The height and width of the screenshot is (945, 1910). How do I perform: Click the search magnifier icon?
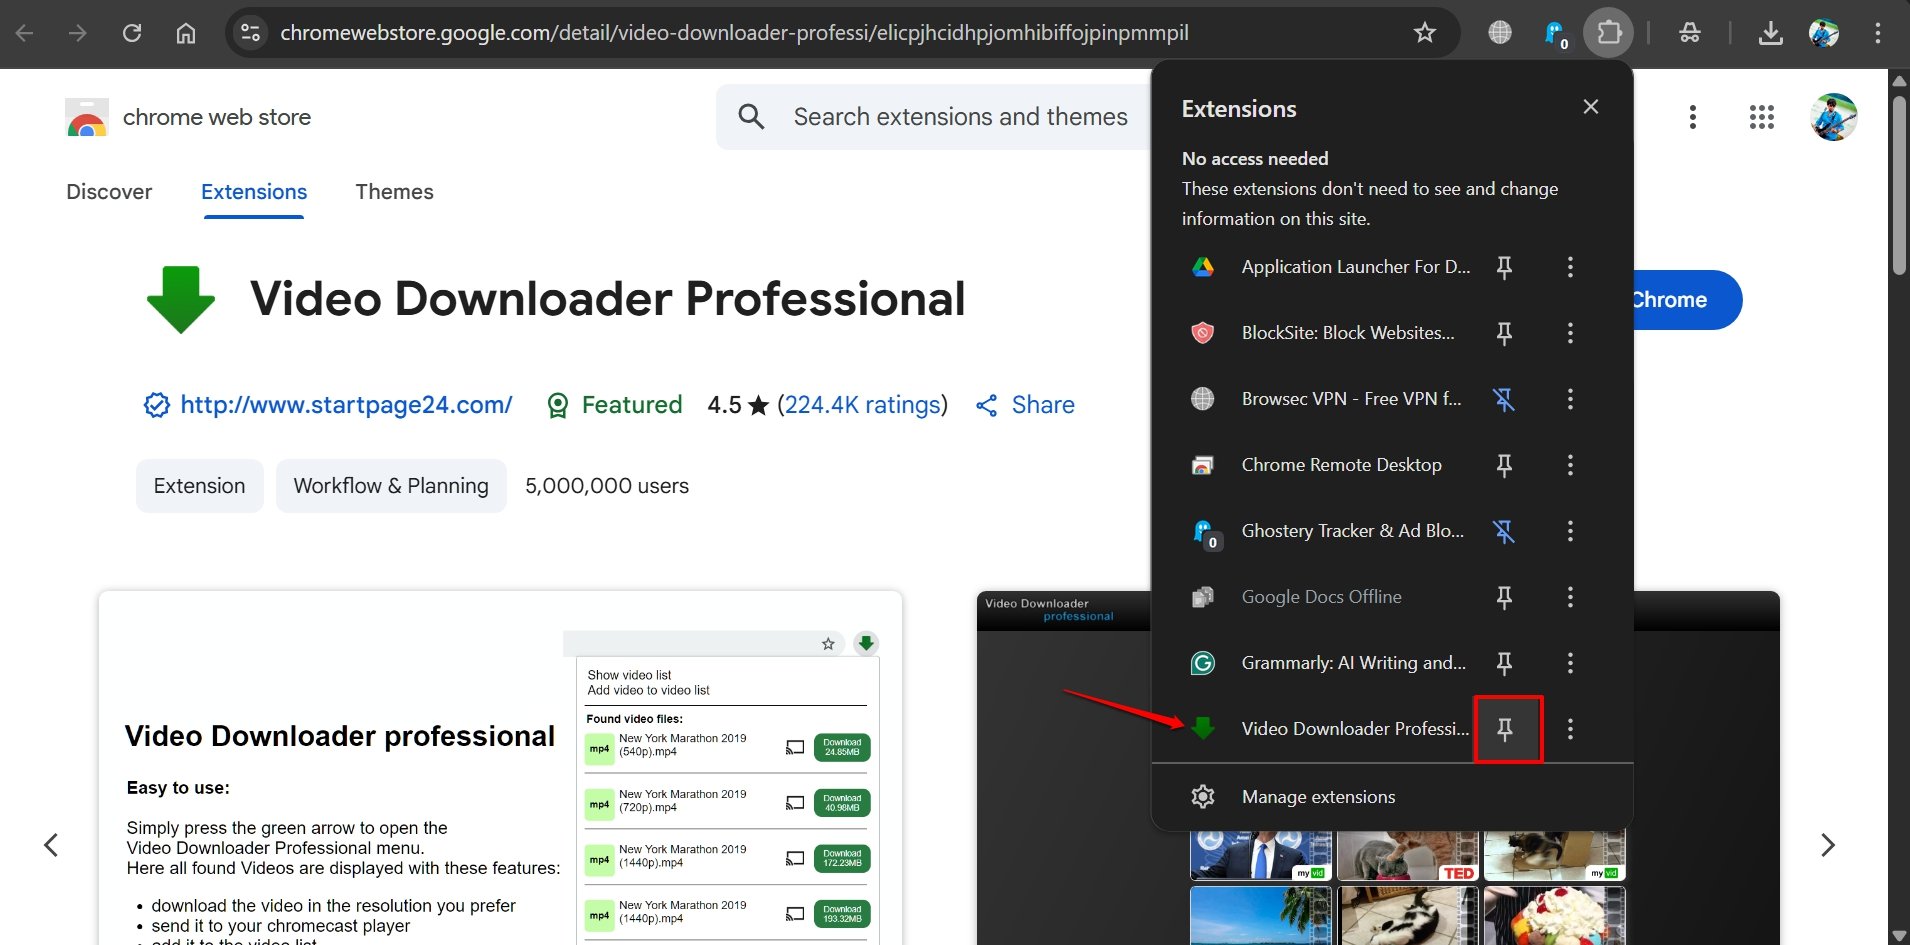pyautogui.click(x=752, y=117)
